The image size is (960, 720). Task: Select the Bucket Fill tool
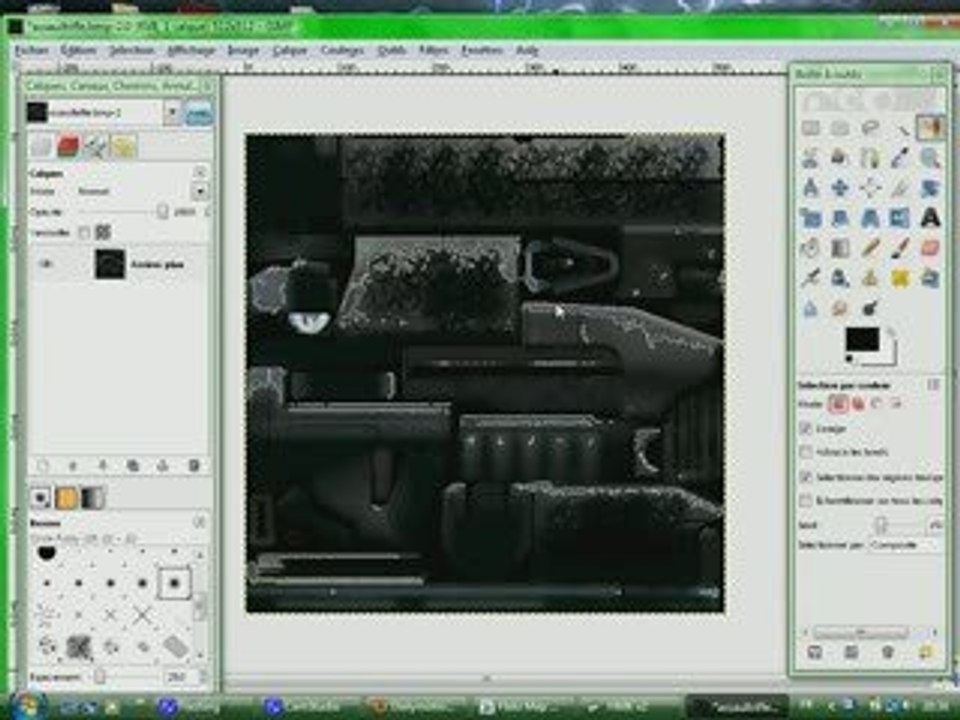coord(811,248)
